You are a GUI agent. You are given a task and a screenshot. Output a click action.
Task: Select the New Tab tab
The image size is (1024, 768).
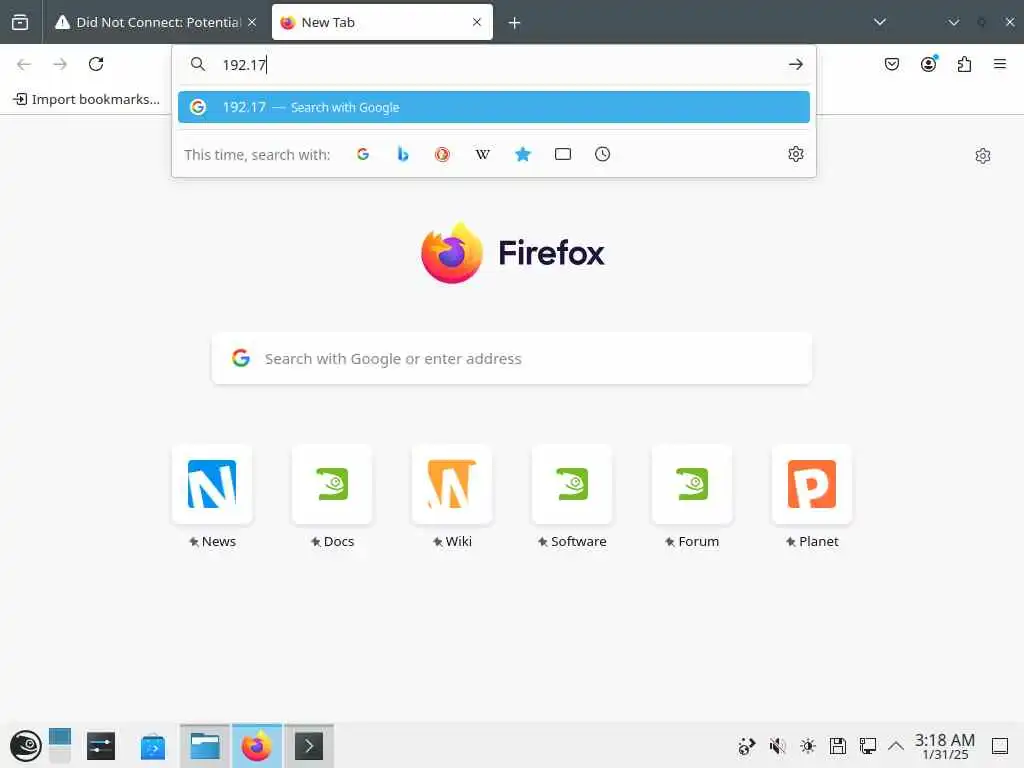coord(382,22)
